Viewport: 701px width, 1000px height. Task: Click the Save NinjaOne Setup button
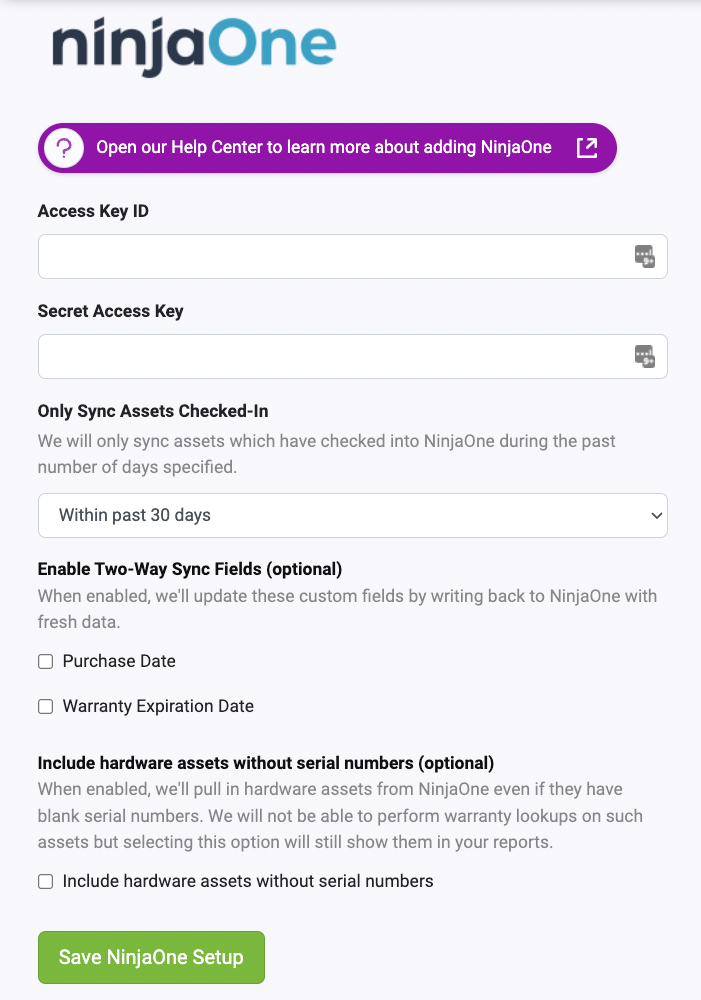click(150, 957)
